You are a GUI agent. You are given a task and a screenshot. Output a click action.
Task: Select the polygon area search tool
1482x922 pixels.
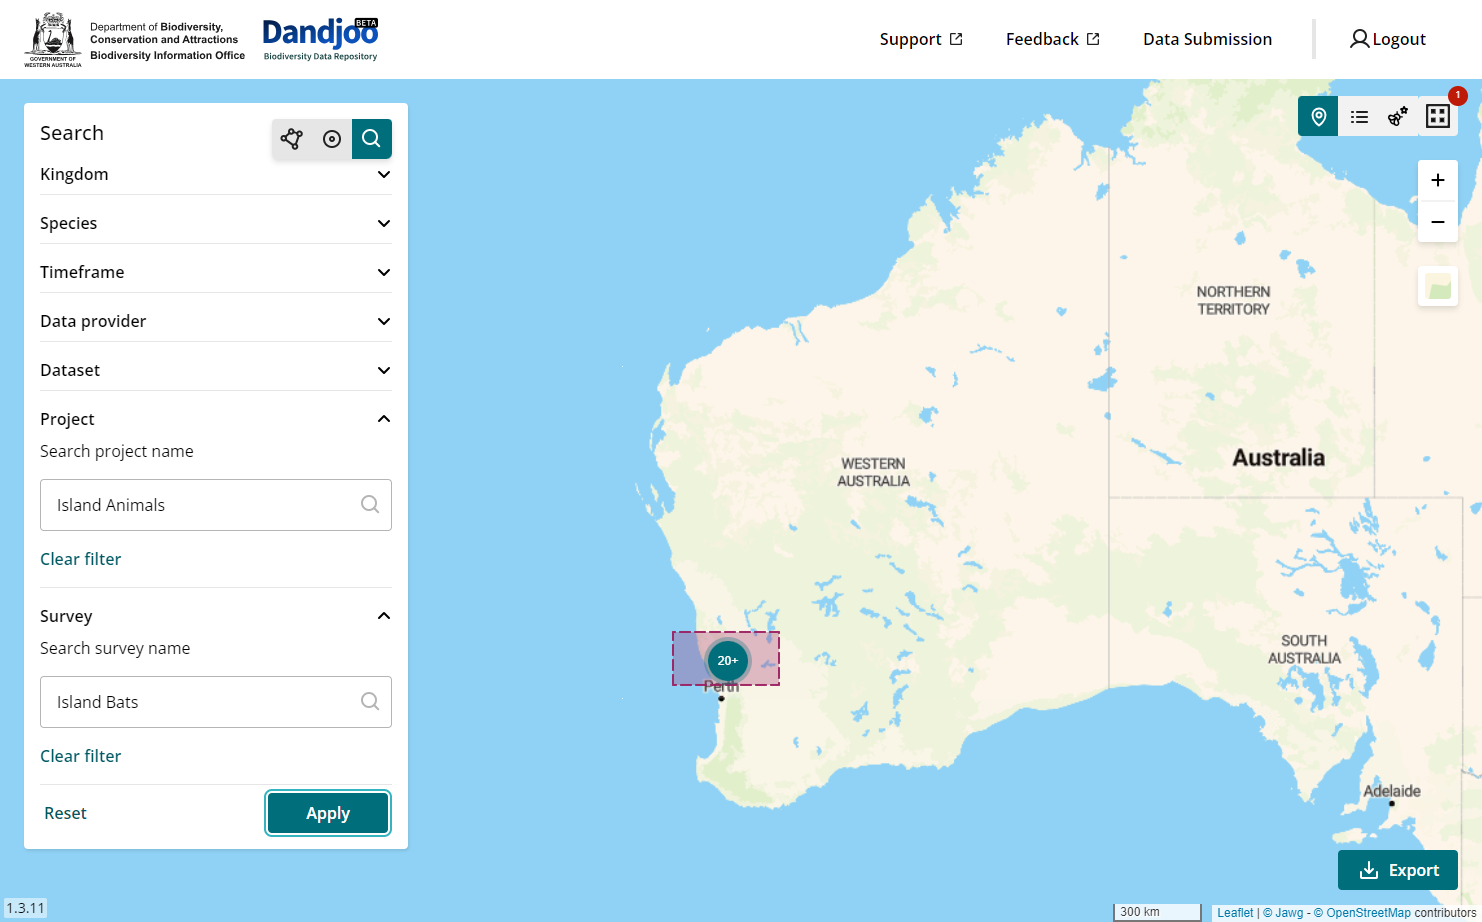click(292, 139)
